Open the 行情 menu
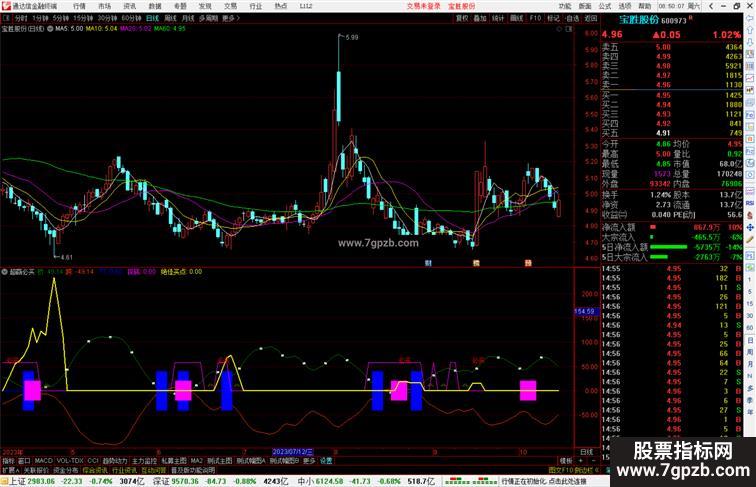This screenshot has height=487, width=756. (79, 6)
